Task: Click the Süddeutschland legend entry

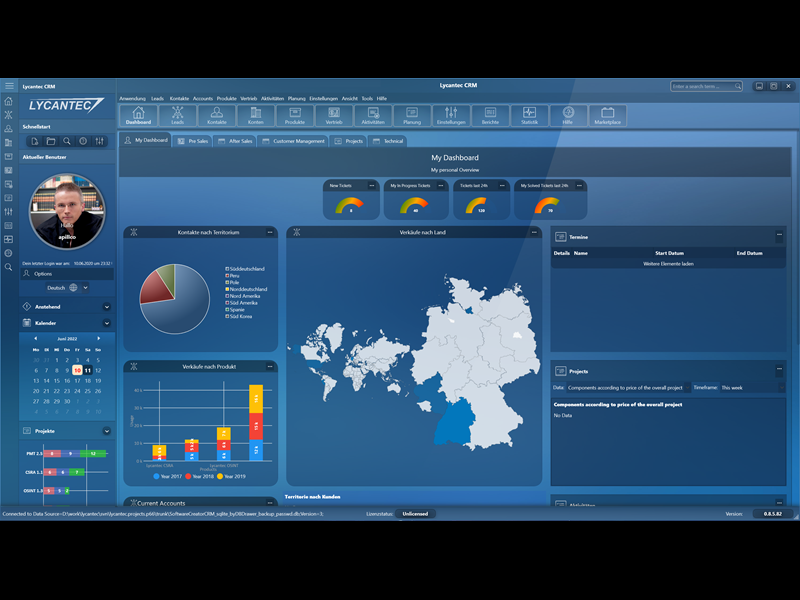Action: click(x=245, y=269)
